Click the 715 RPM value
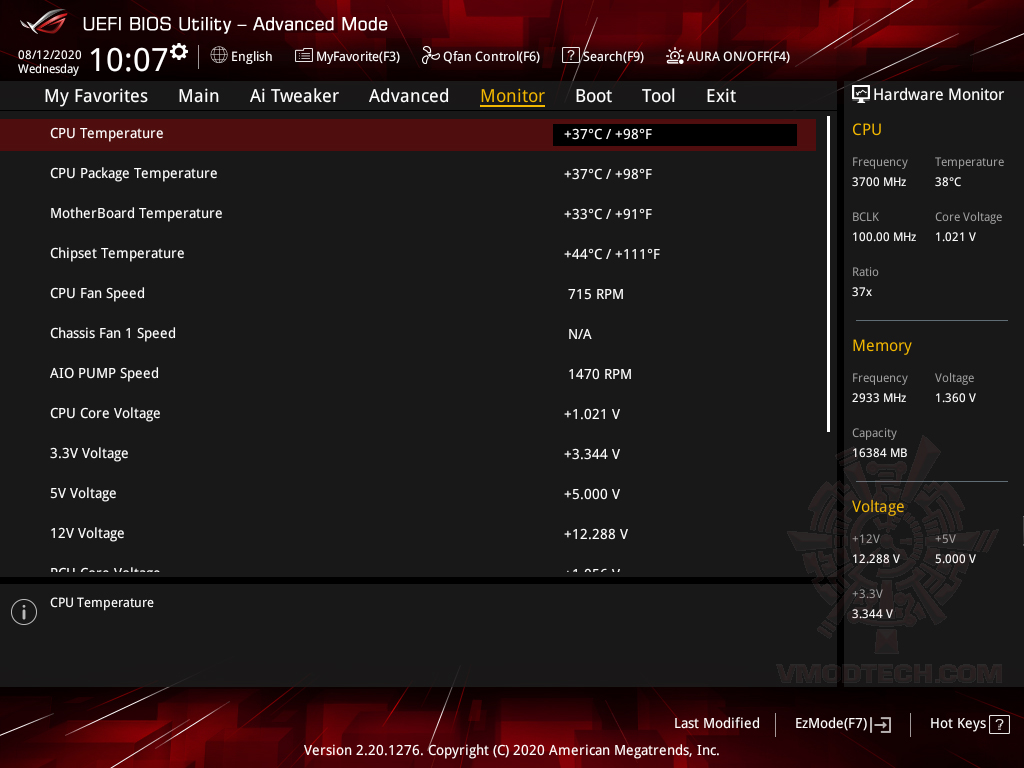The height and width of the screenshot is (768, 1024). (596, 294)
